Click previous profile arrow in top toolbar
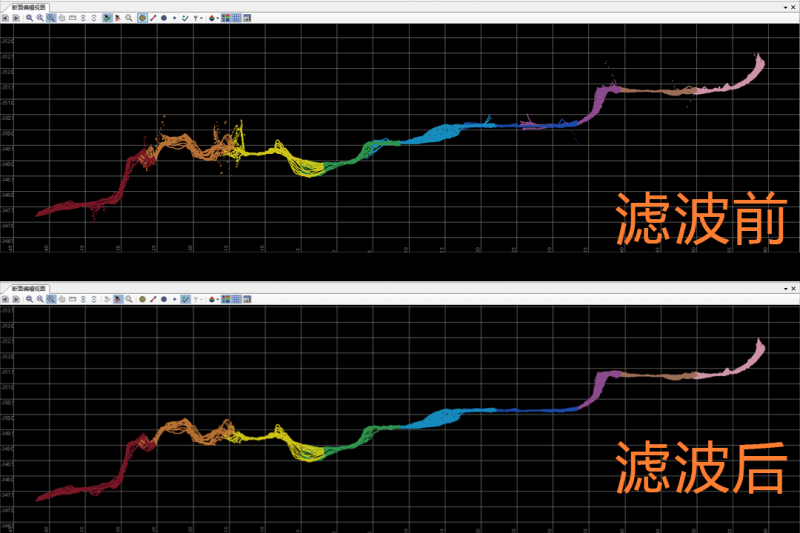Screen dimensions: 800x533 coord(5,18)
